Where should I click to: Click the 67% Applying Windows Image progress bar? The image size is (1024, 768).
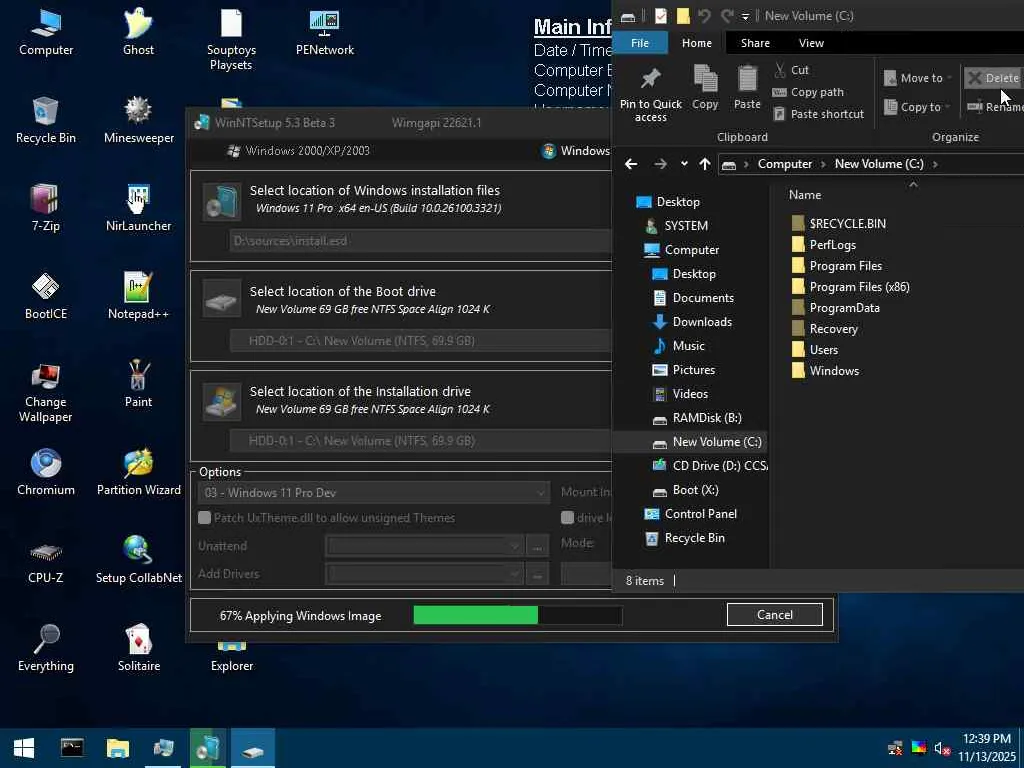(x=517, y=615)
